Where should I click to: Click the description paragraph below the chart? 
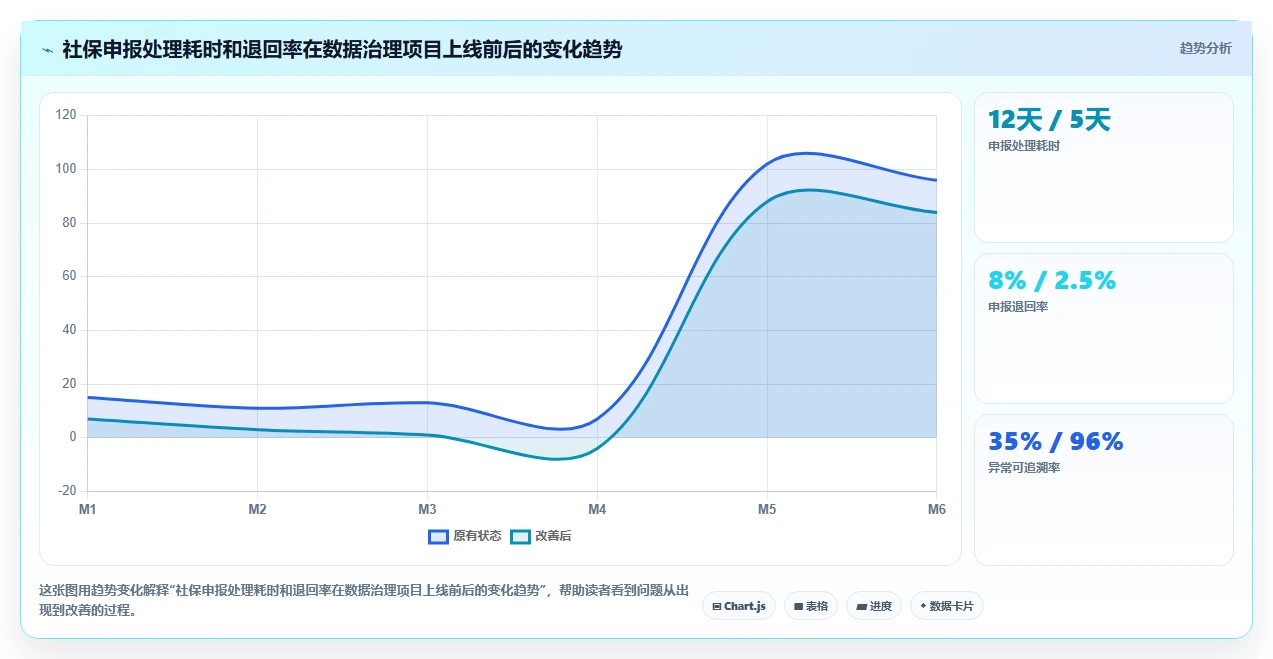pos(364,600)
